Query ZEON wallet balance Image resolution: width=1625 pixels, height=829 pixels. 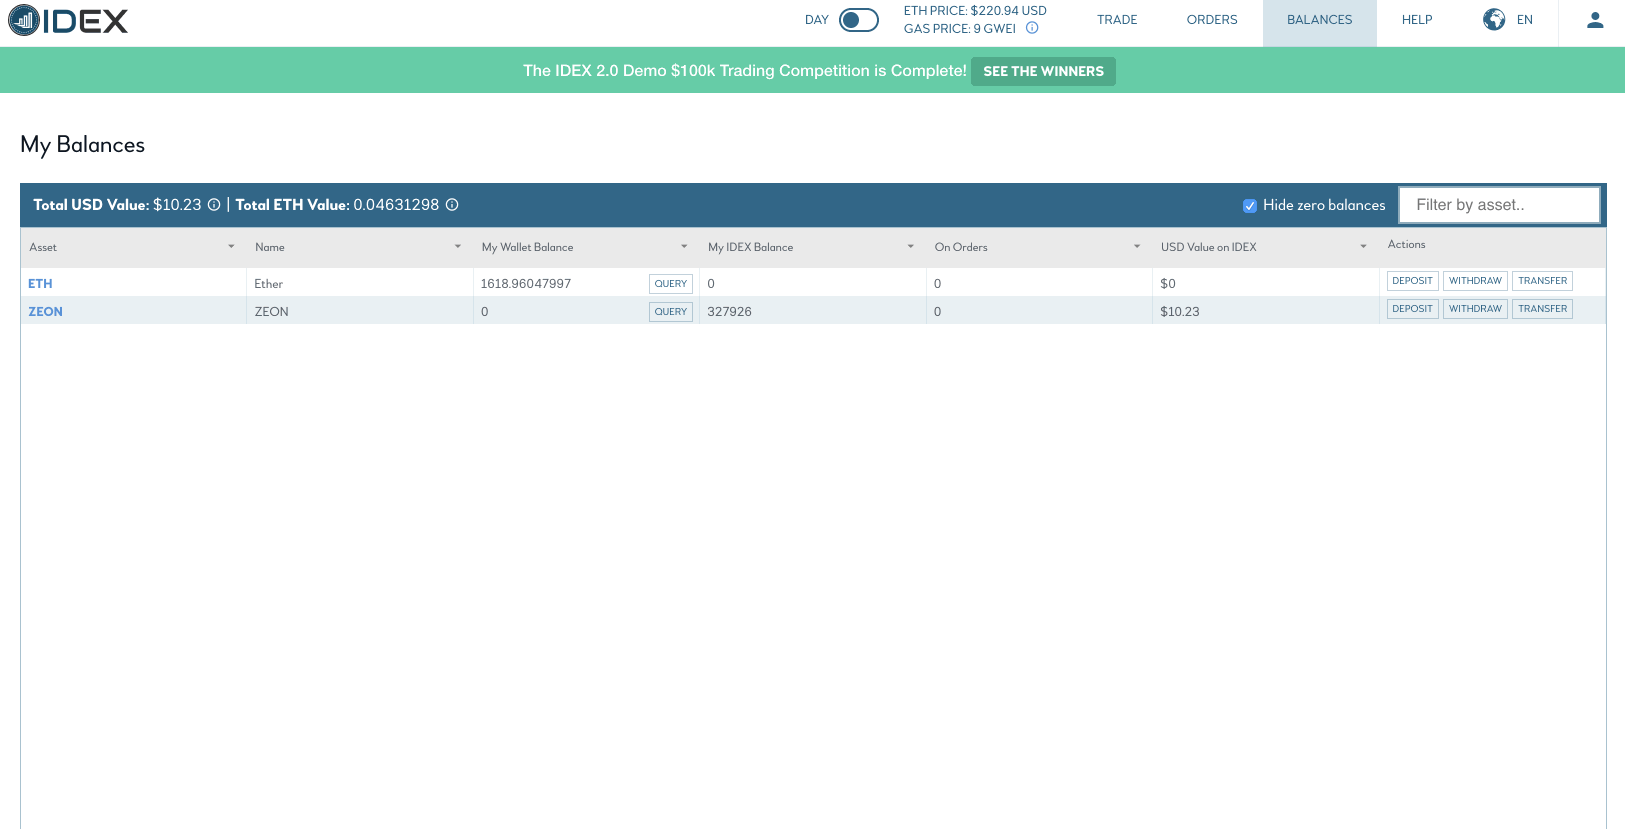[671, 312]
